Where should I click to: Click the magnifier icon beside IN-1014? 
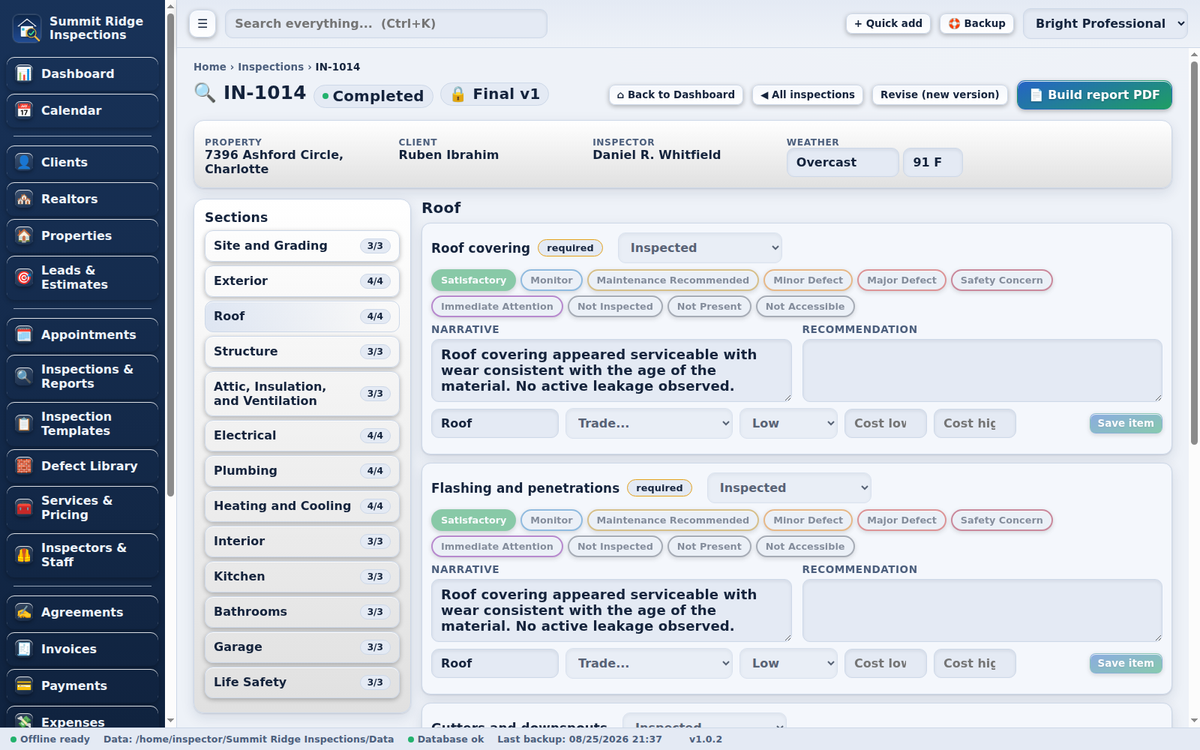pyautogui.click(x=205, y=93)
